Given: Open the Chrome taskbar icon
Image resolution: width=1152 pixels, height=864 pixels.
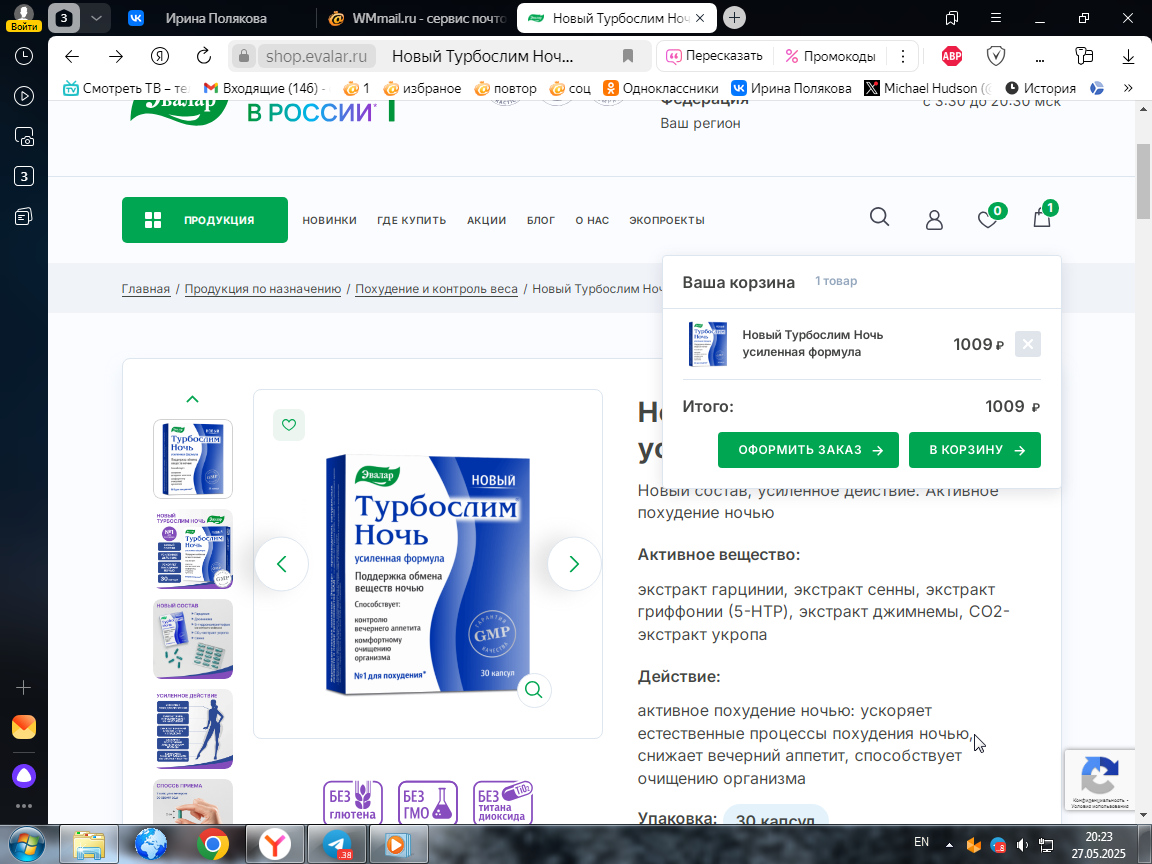Looking at the screenshot, I should point(212,845).
